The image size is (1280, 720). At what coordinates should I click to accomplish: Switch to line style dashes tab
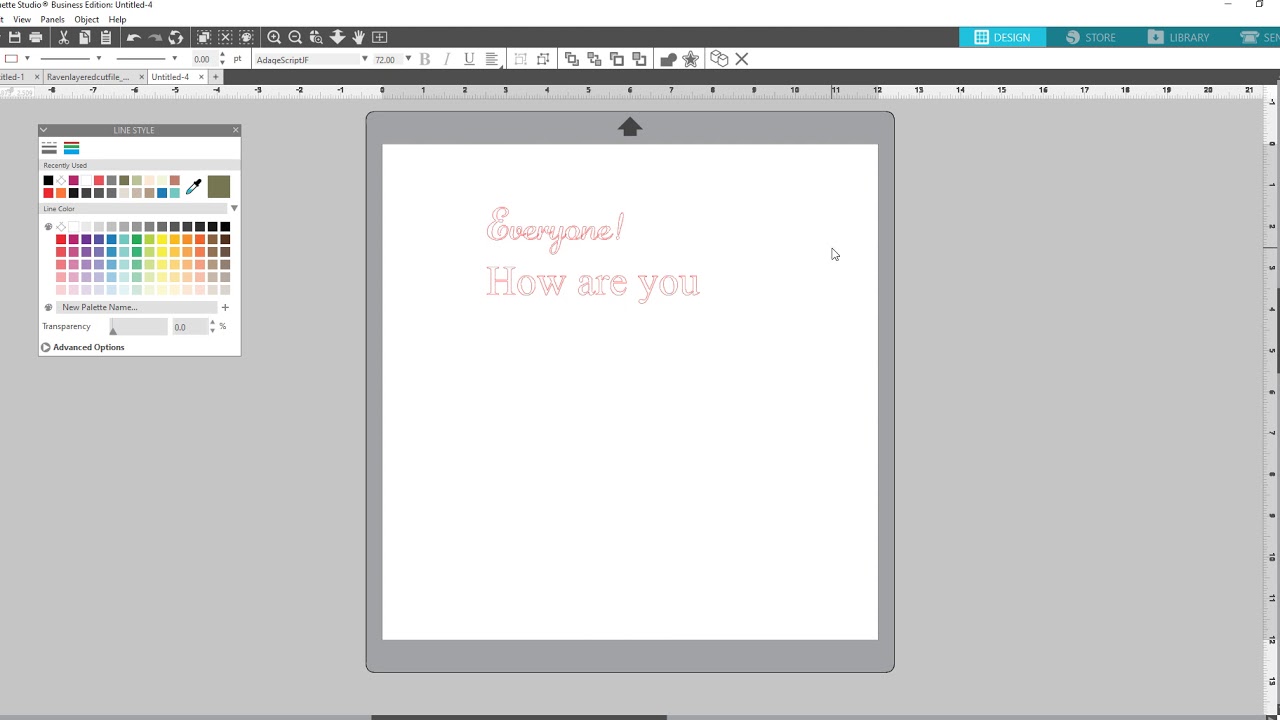(49, 148)
